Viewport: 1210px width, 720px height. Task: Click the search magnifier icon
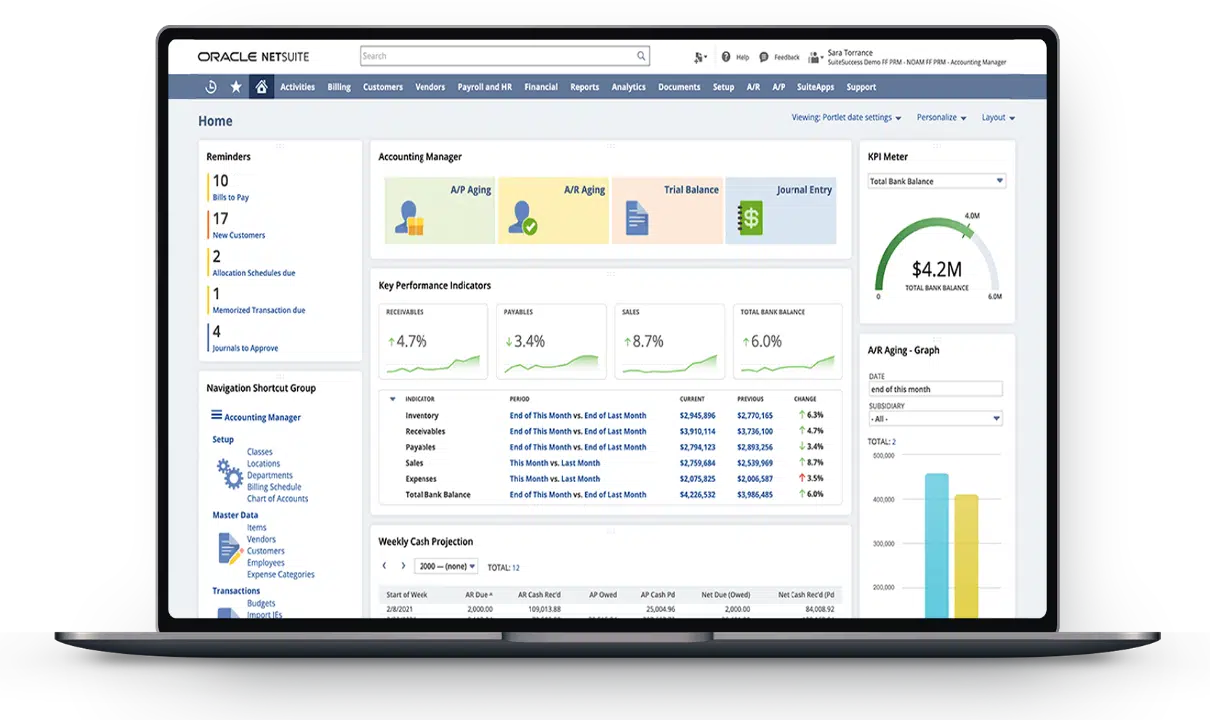coord(641,56)
